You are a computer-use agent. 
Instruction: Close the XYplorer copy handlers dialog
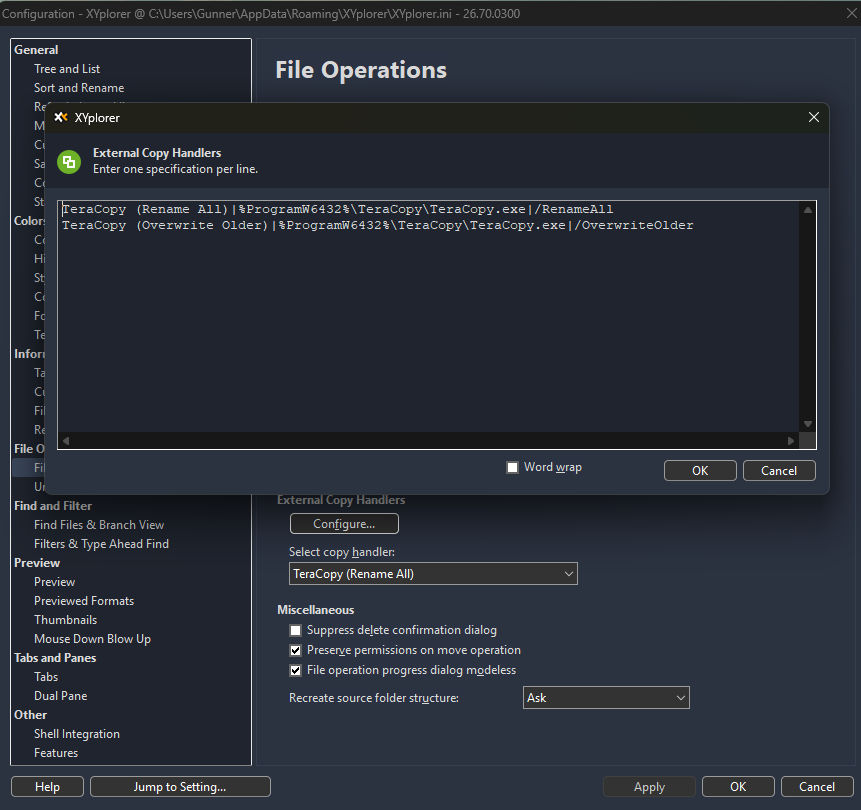click(813, 117)
